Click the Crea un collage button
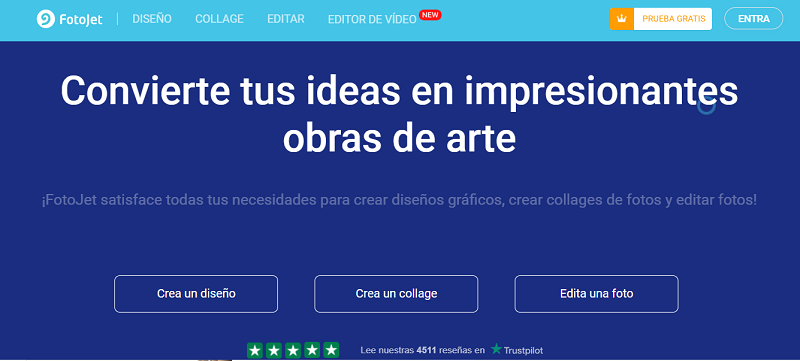This screenshot has width=800, height=361. (x=396, y=294)
